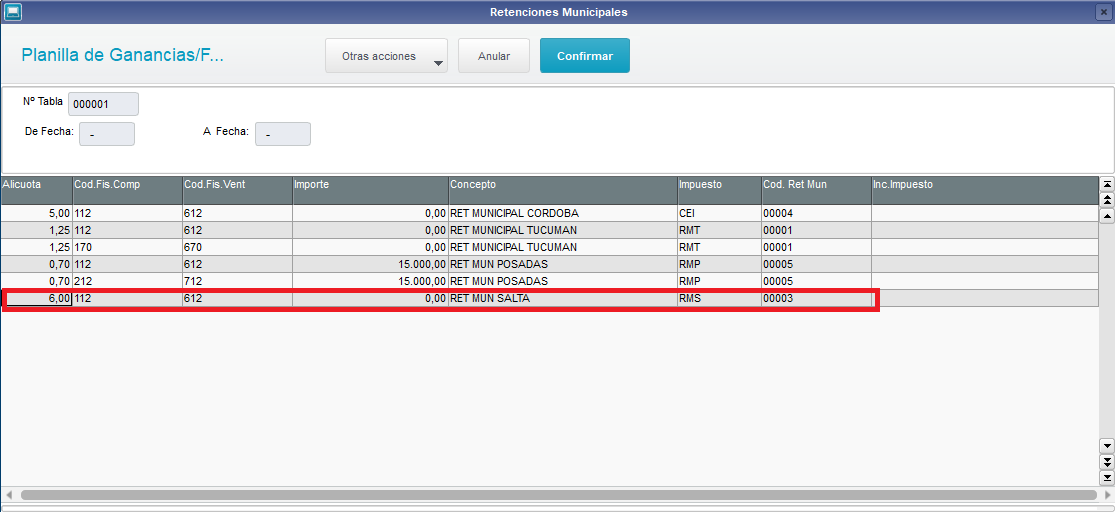Click the 0,00 importe in CORDOBA row
1115x512 pixels.
370,213
